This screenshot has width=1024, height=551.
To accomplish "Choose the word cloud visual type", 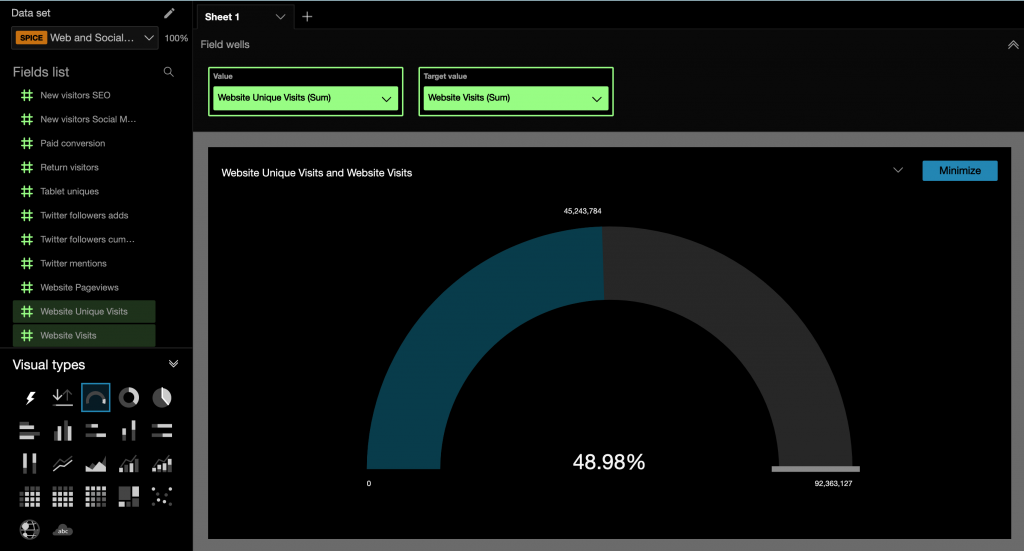I will 63,529.
